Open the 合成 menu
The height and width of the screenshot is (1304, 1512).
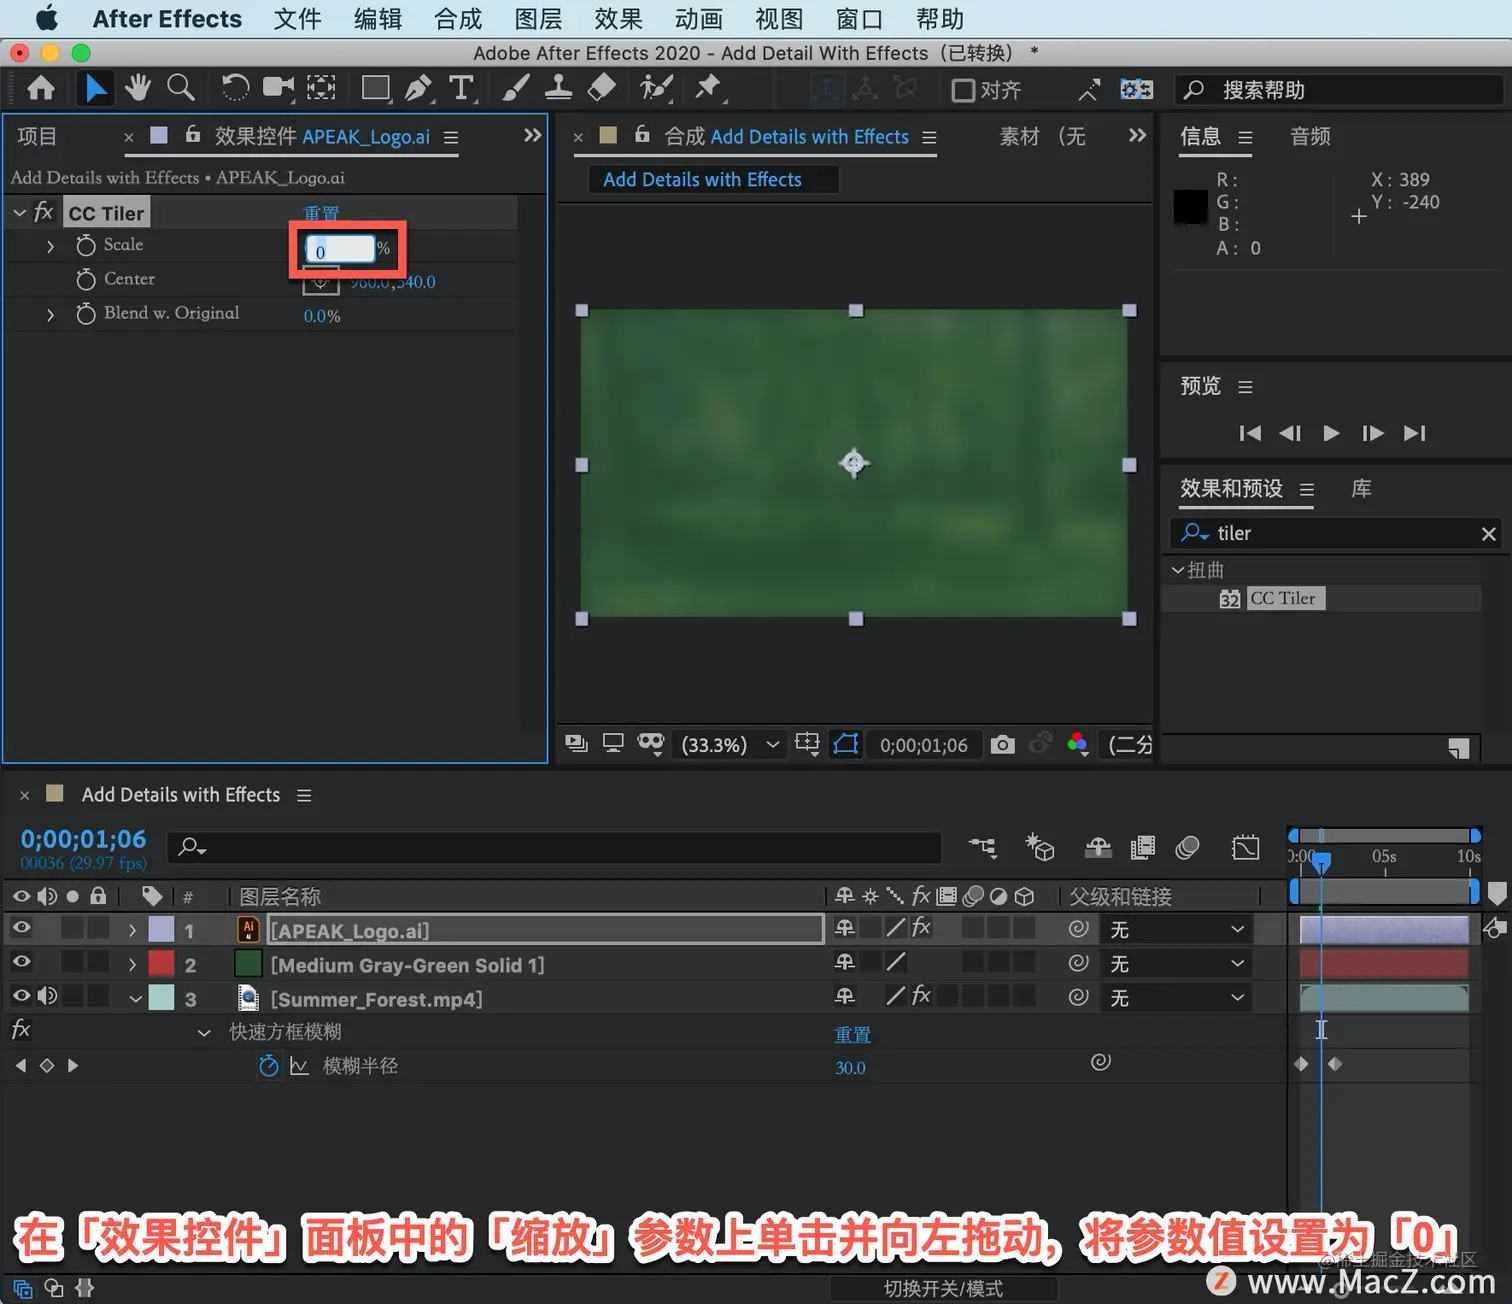pos(458,19)
